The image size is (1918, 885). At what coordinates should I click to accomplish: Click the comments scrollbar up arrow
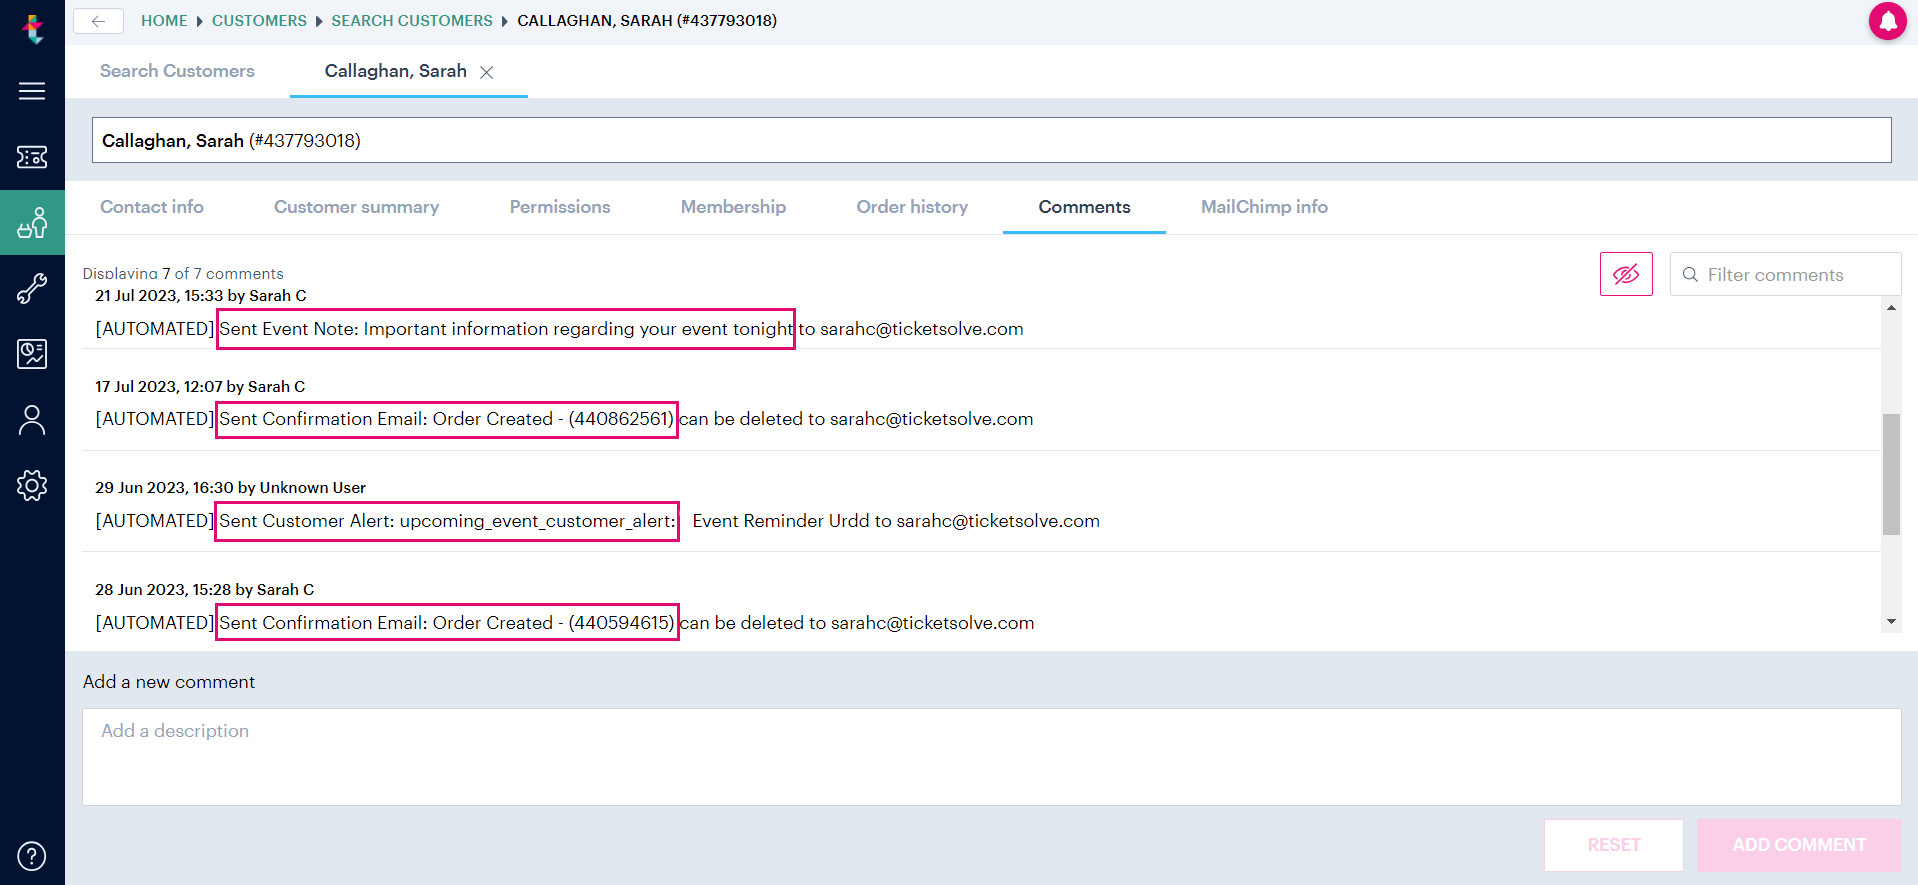coord(1891,308)
